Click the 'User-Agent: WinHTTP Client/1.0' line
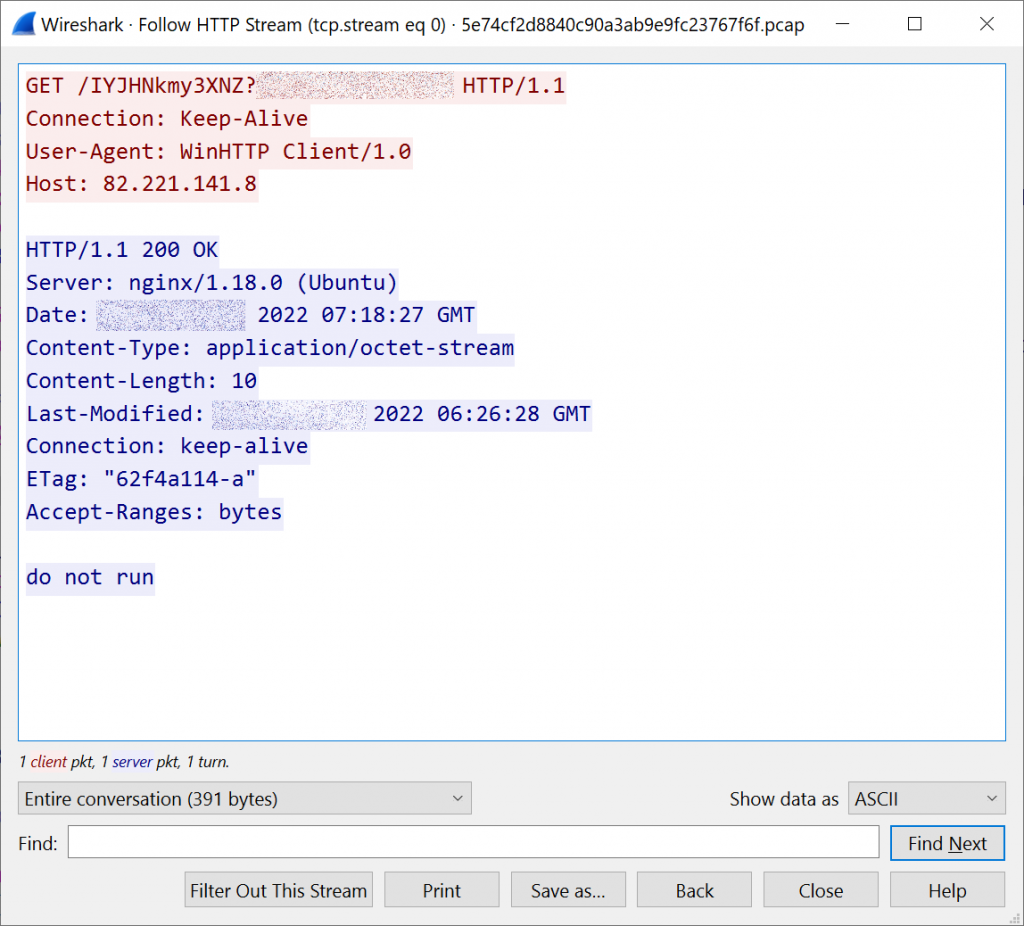This screenshot has width=1024, height=926. click(x=218, y=152)
